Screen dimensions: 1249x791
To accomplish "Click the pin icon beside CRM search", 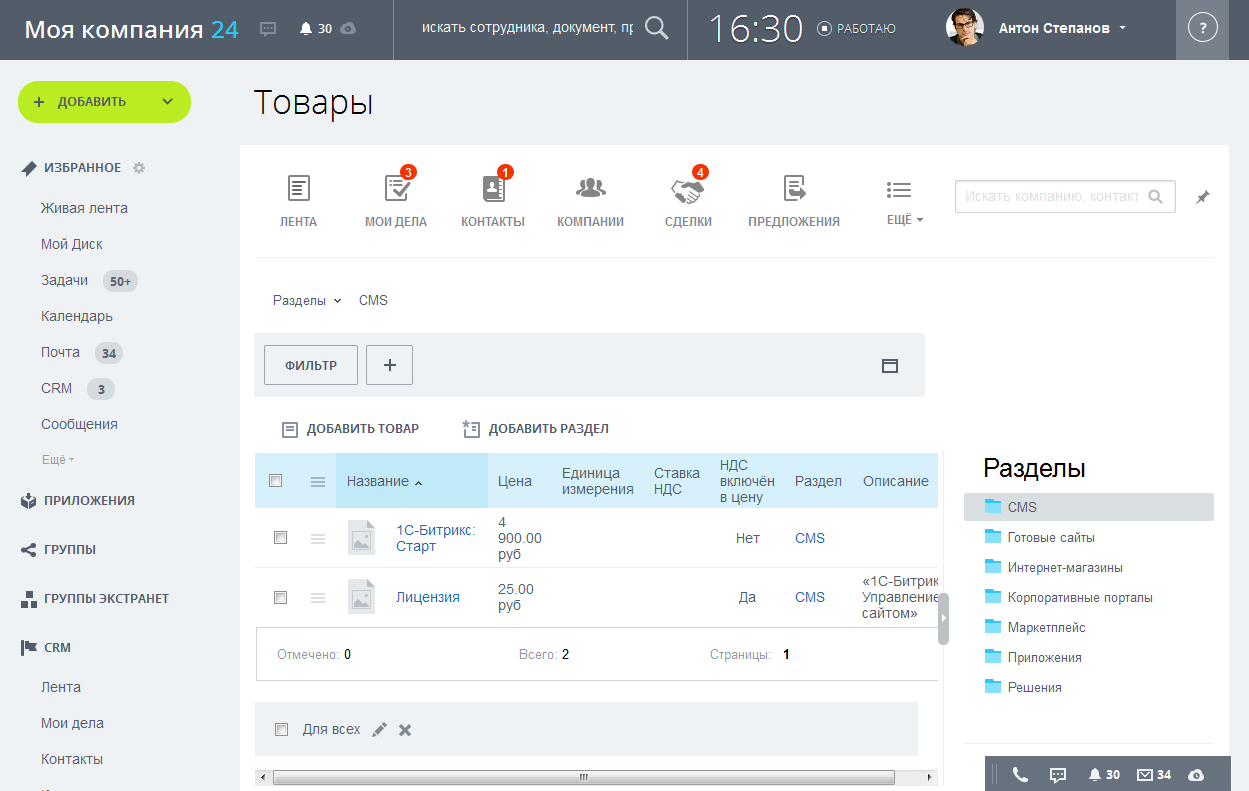I will tap(1203, 198).
